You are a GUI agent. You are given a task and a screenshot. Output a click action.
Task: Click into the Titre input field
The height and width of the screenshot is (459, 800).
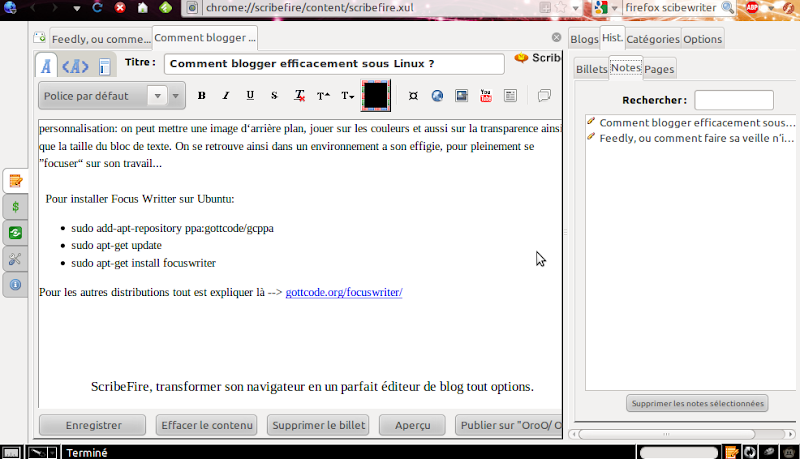(334, 64)
